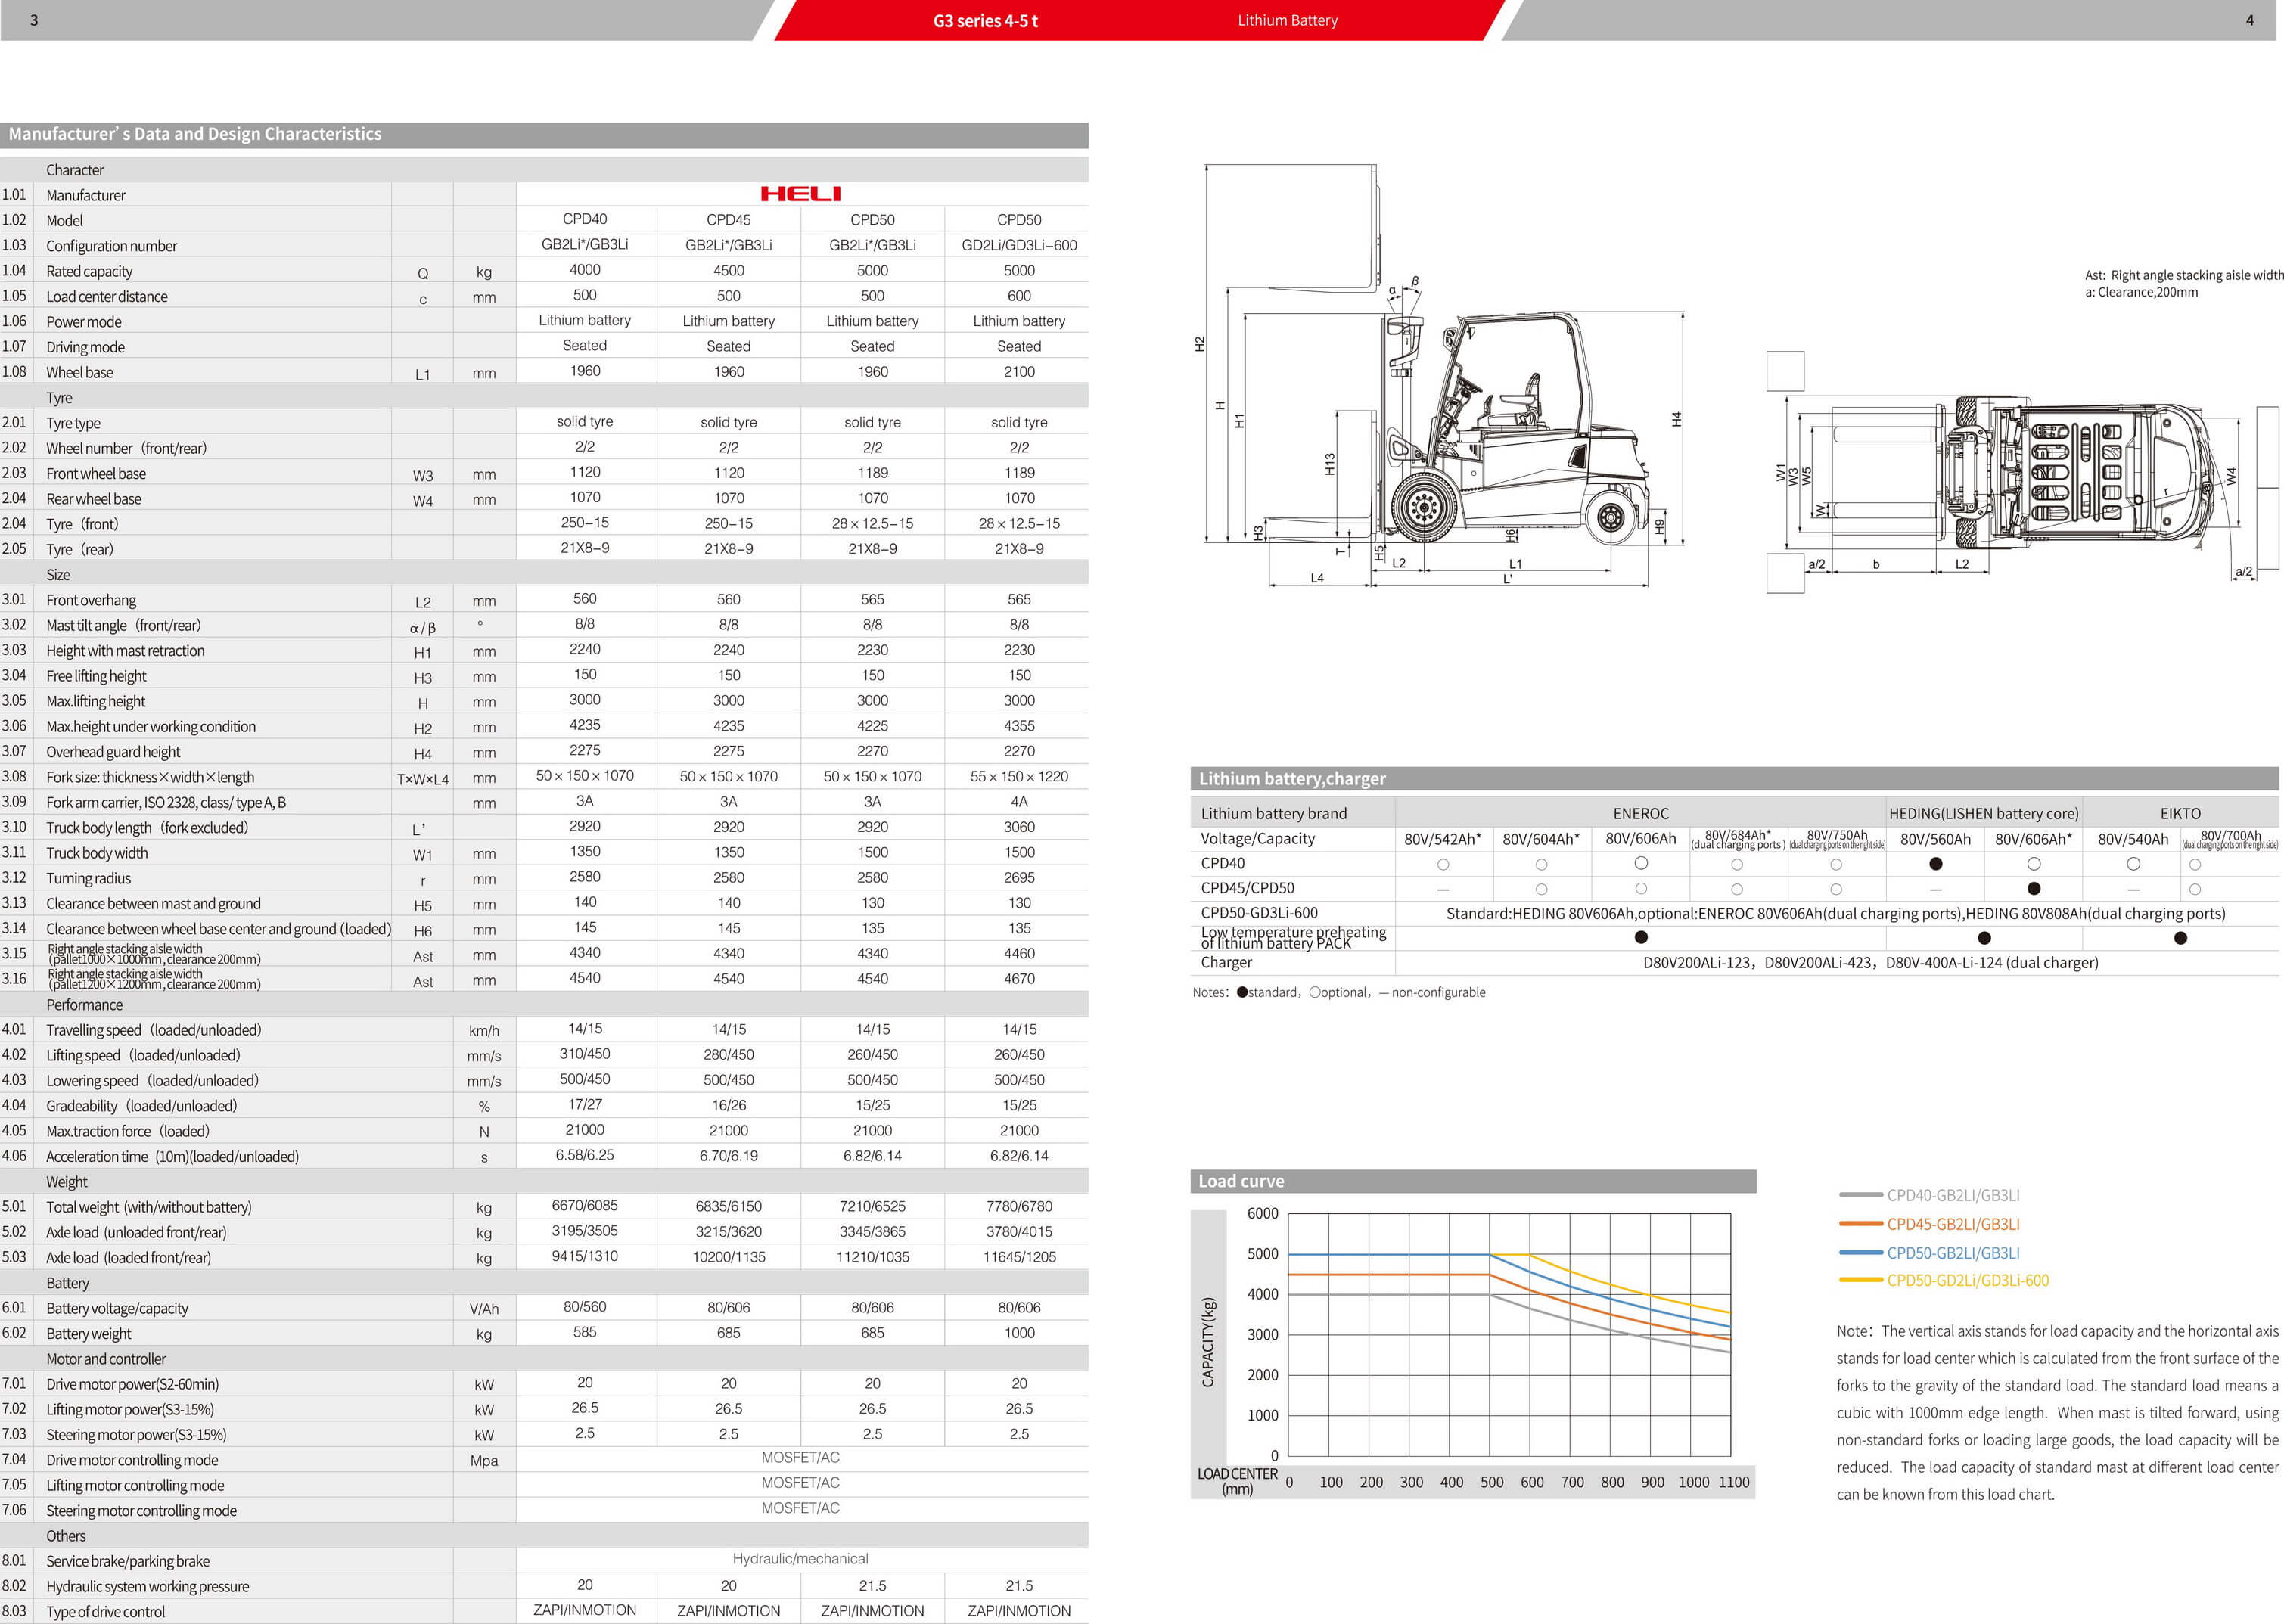Select the preheating filled dot under EIKTO column

pos(2180,938)
